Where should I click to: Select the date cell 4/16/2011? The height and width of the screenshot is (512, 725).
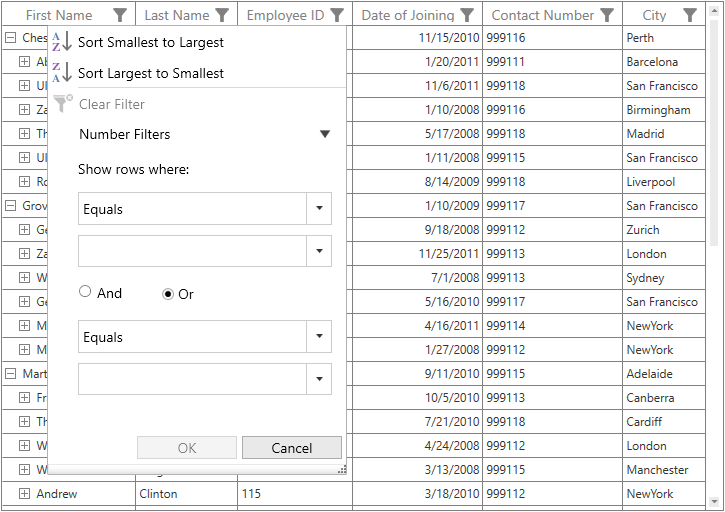[418, 326]
